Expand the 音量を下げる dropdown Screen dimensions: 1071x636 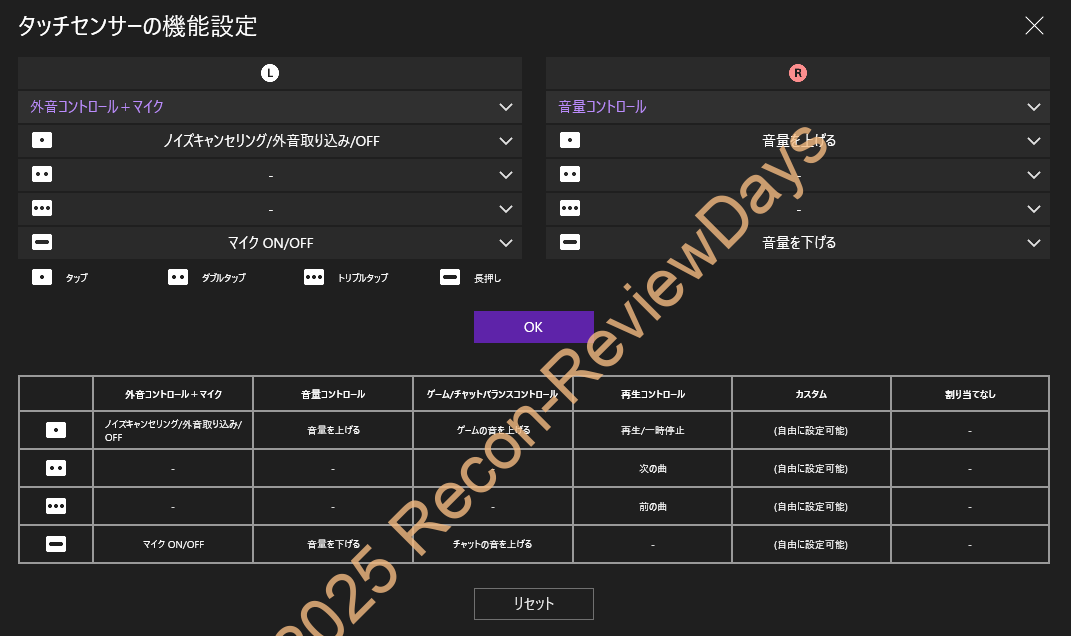pyautogui.click(x=1033, y=243)
